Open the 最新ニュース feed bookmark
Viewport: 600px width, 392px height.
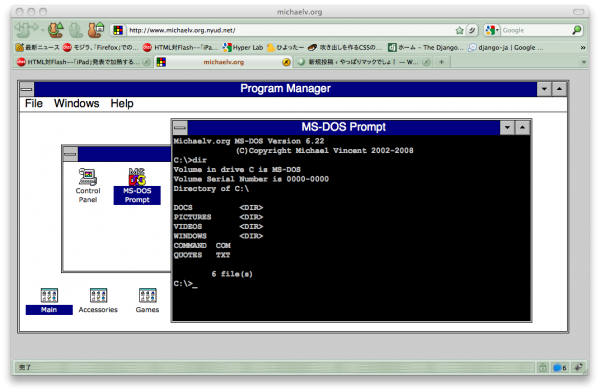[x=38, y=47]
